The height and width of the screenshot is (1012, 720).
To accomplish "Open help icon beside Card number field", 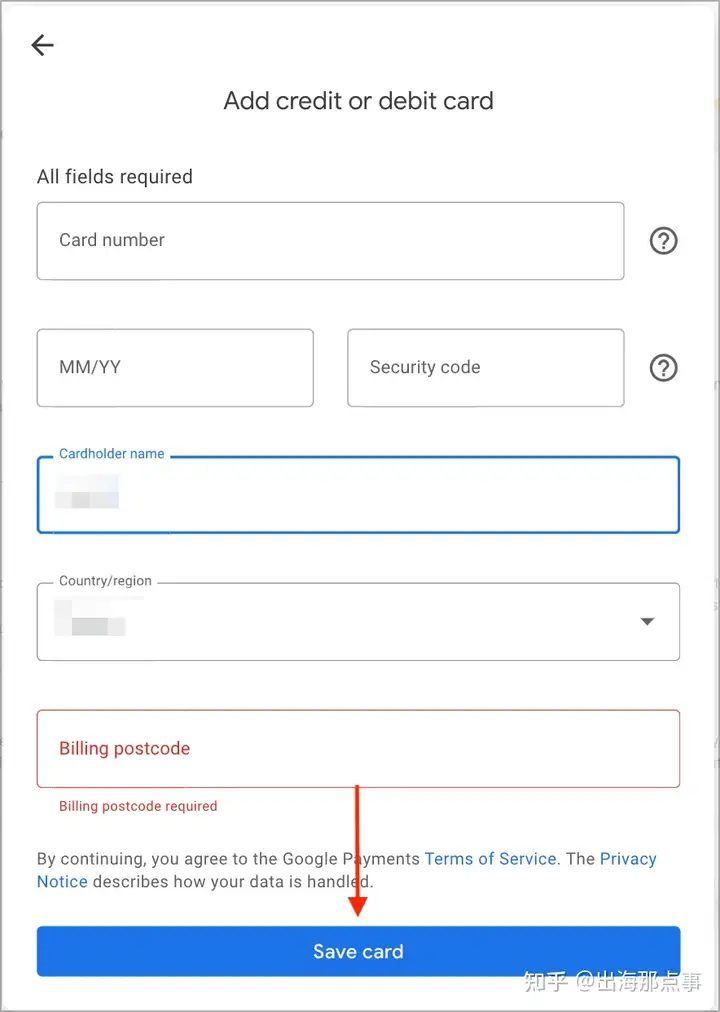I will (663, 241).
